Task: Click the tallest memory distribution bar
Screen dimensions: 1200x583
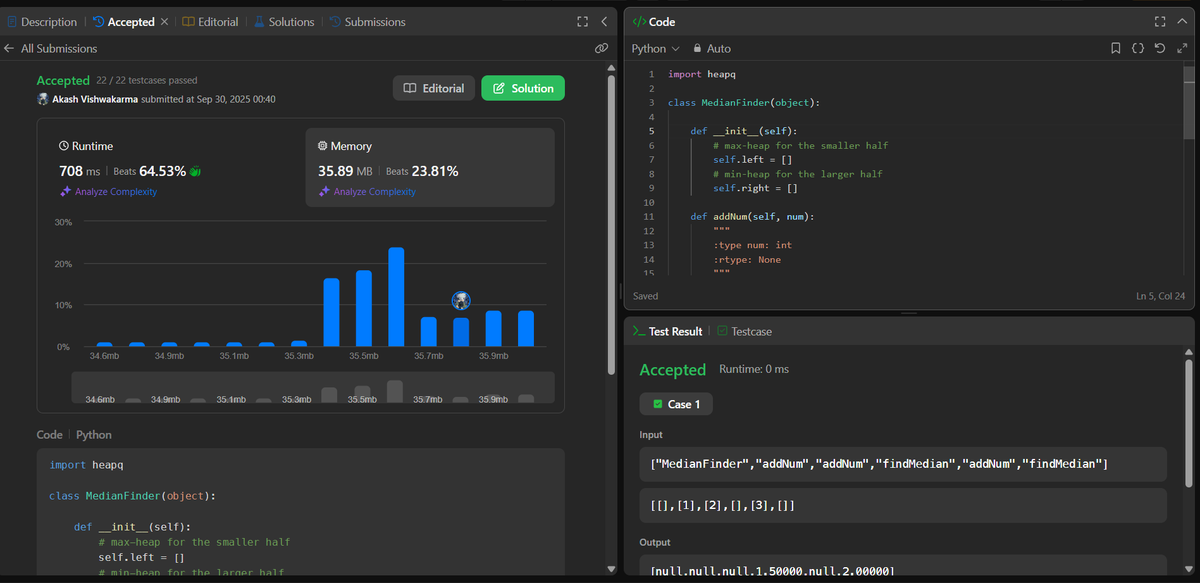Action: (x=396, y=296)
